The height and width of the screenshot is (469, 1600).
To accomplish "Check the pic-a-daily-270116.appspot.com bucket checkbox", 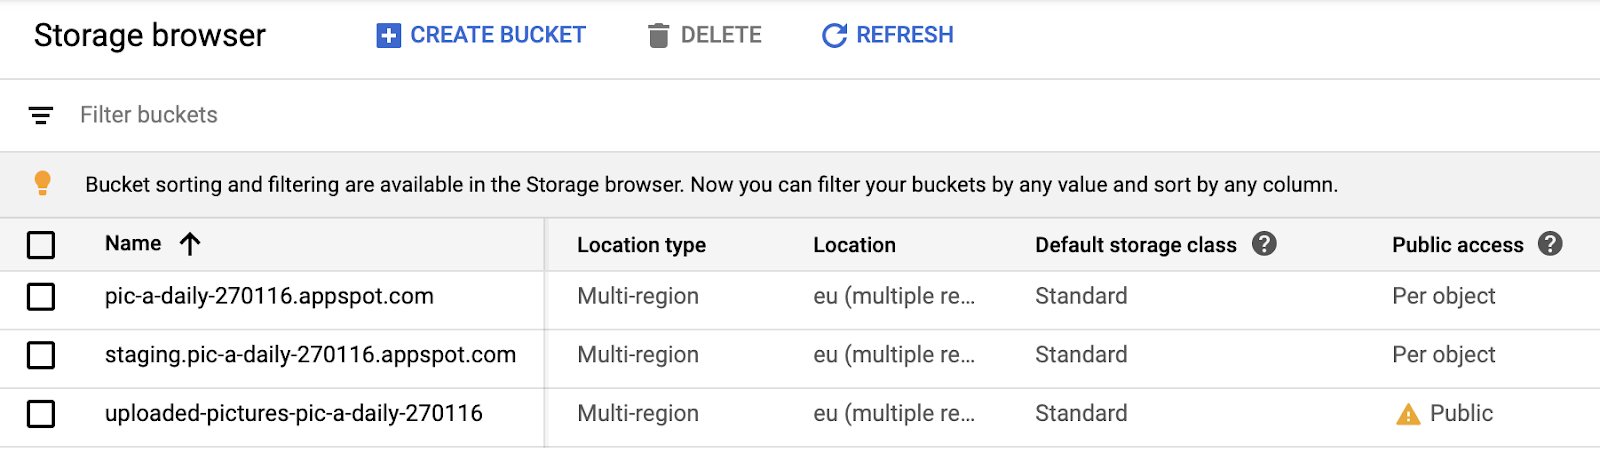I will tap(41, 297).
